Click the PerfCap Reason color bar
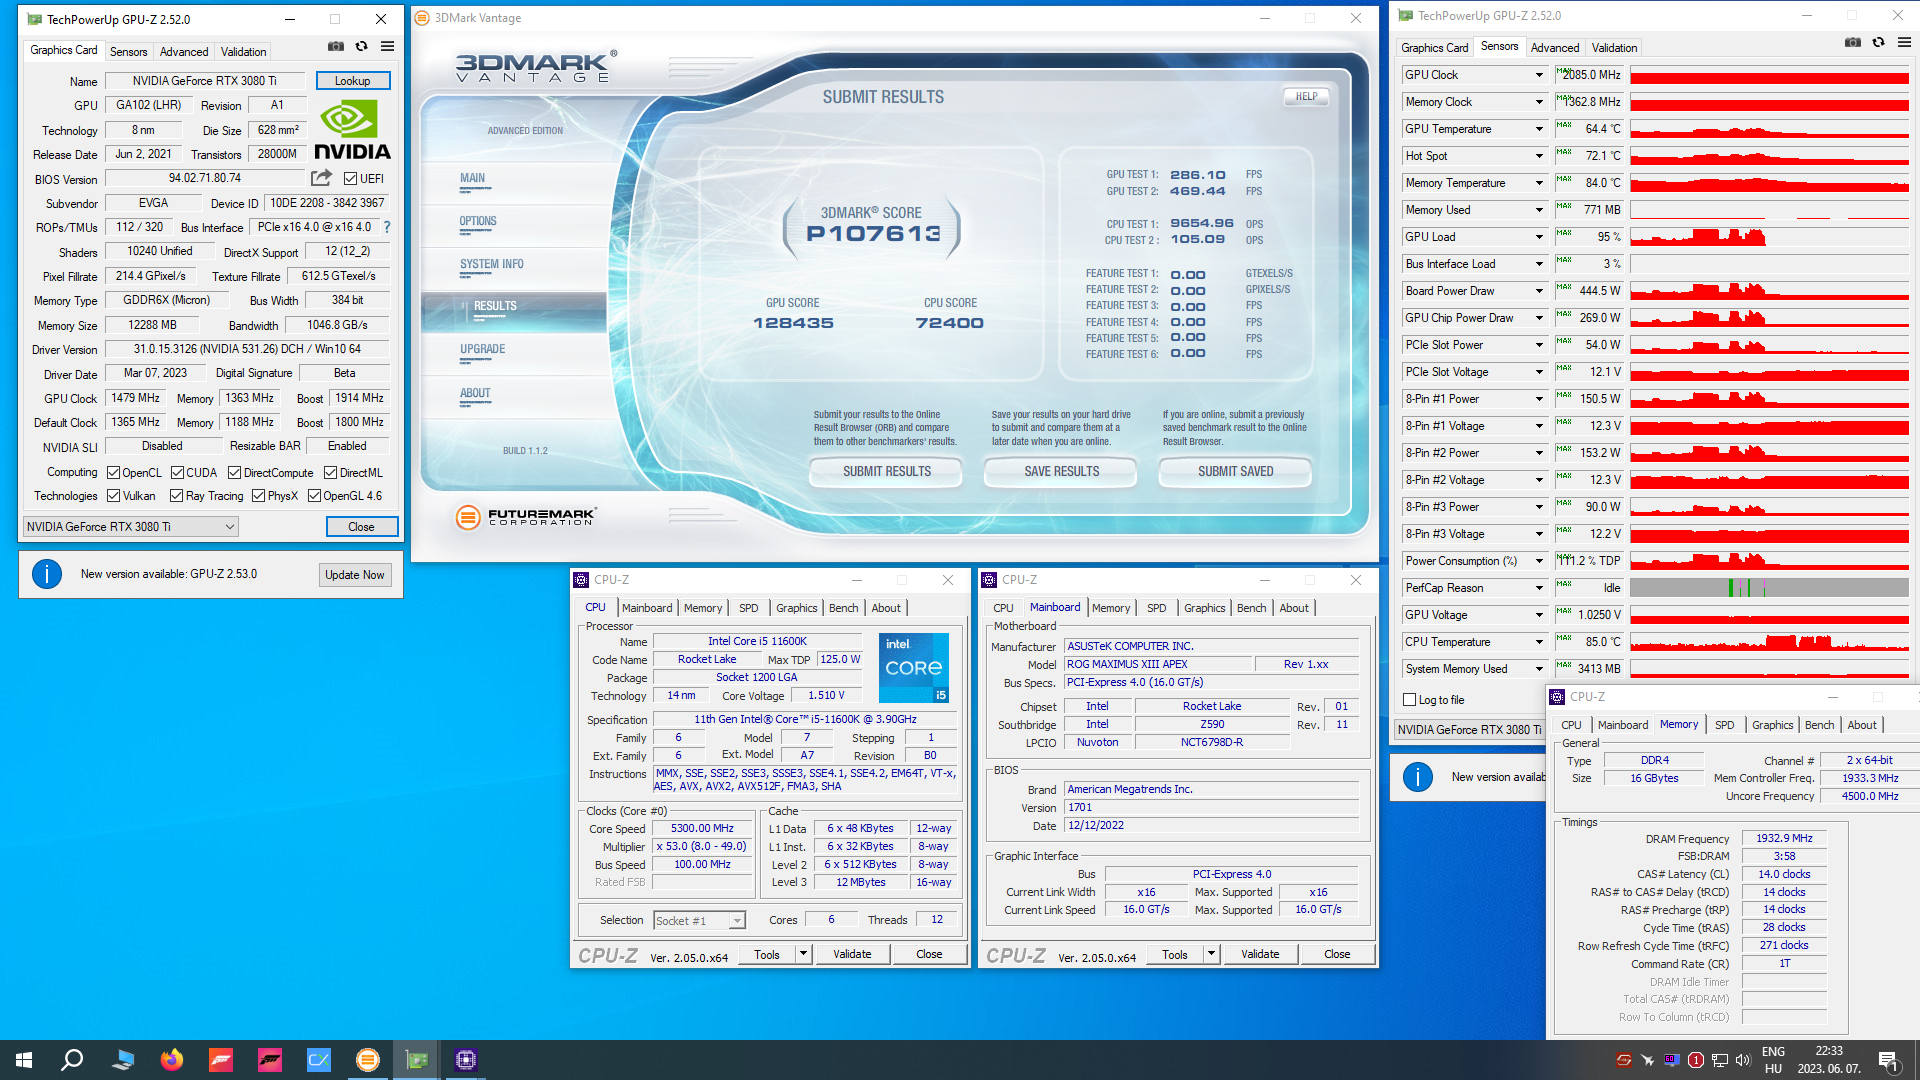 click(1769, 588)
